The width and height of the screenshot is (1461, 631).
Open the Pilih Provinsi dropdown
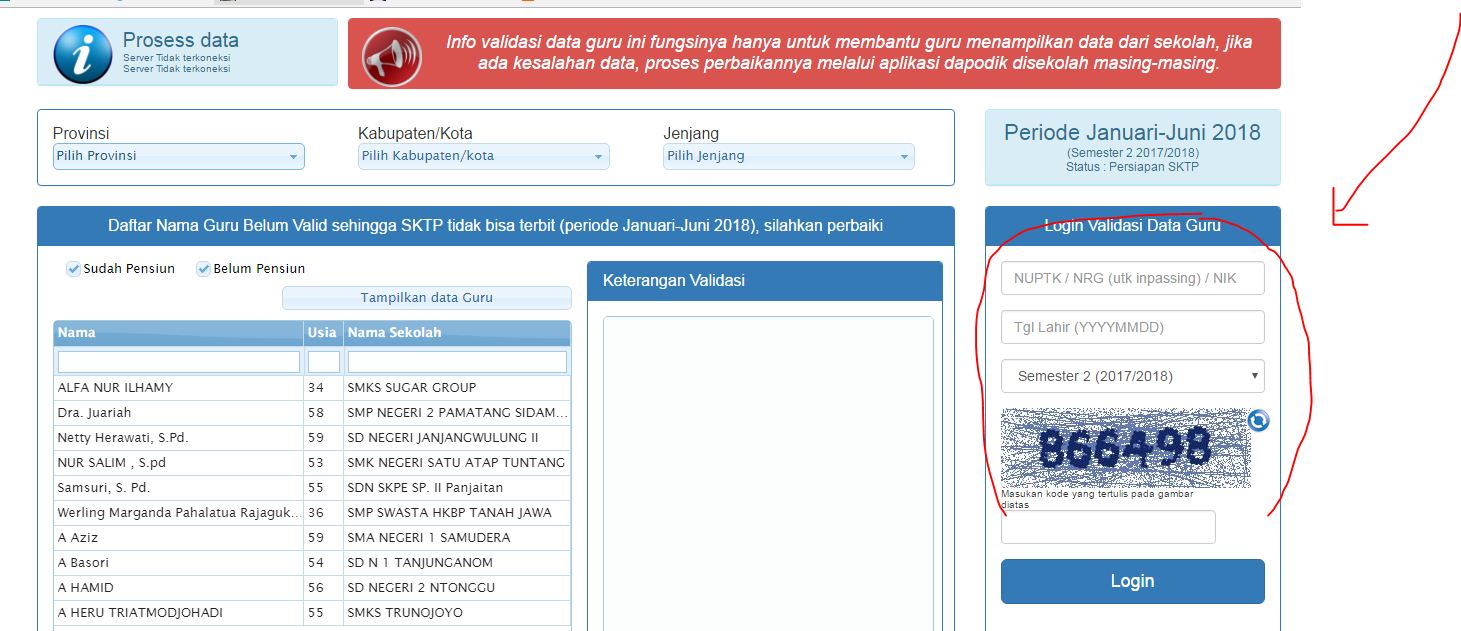point(178,156)
